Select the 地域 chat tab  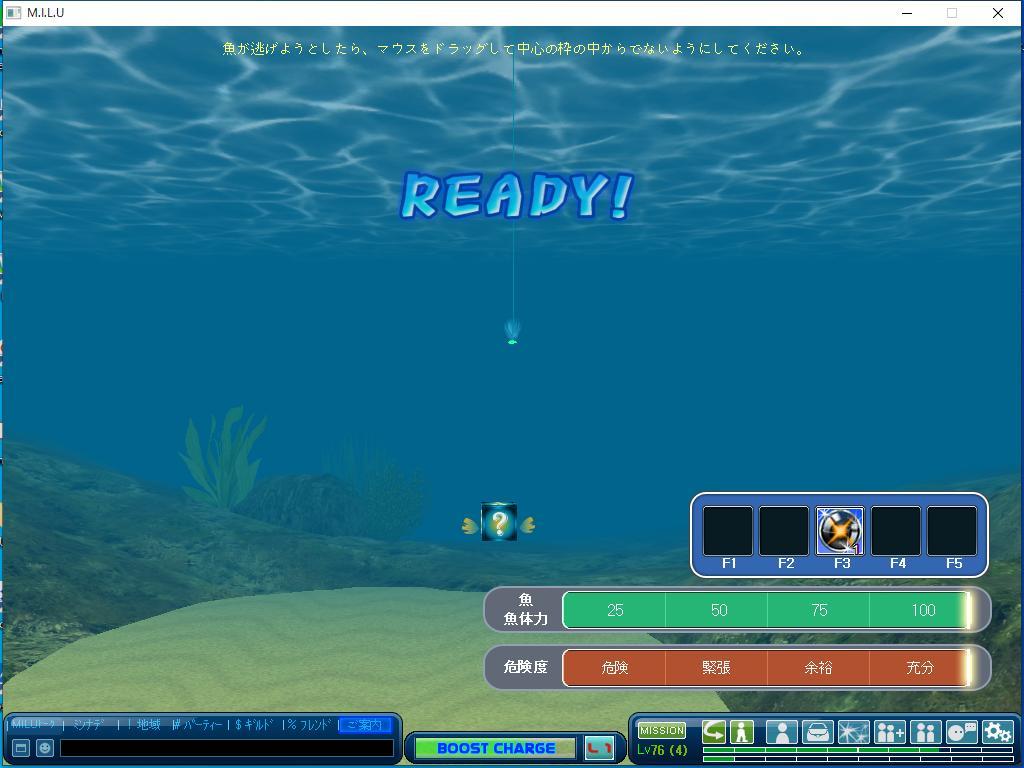coord(148,724)
